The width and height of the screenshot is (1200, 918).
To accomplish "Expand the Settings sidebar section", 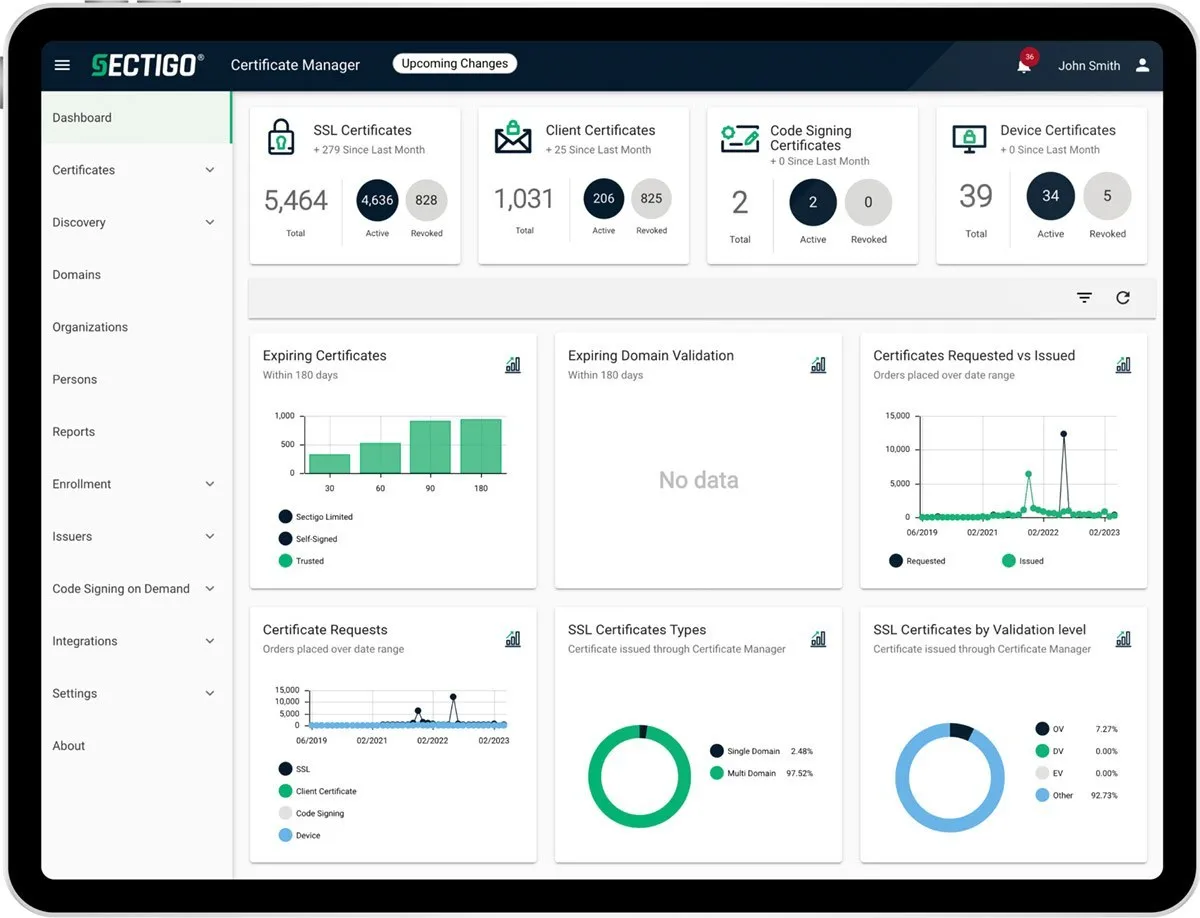I will click(x=210, y=693).
